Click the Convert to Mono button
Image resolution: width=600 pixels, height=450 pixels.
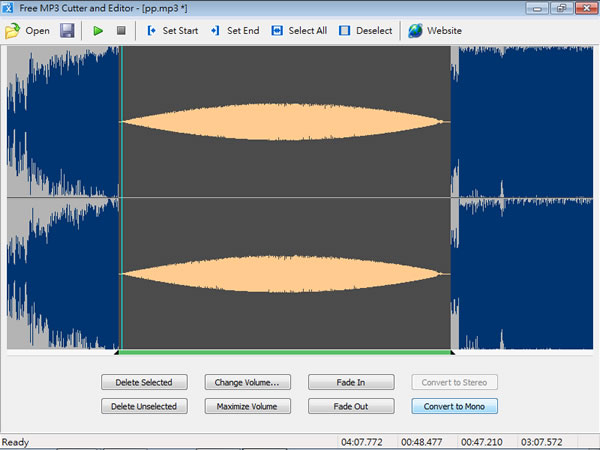(454, 406)
